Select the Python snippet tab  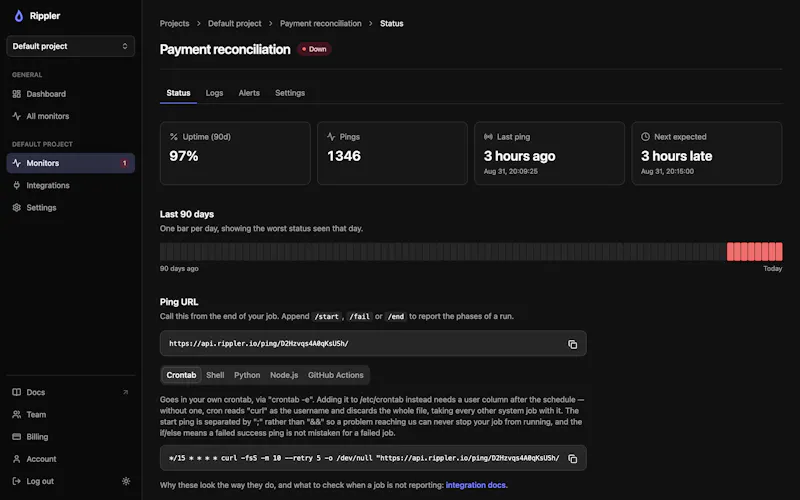pos(247,375)
